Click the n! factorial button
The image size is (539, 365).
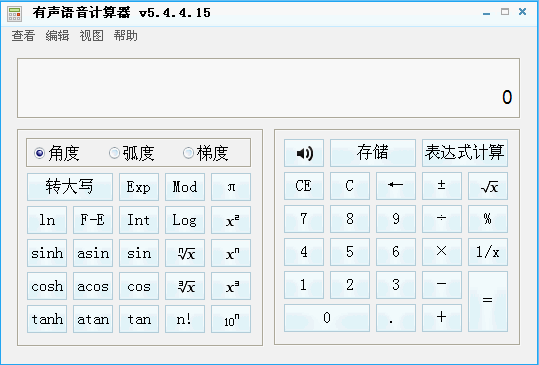pos(185,319)
